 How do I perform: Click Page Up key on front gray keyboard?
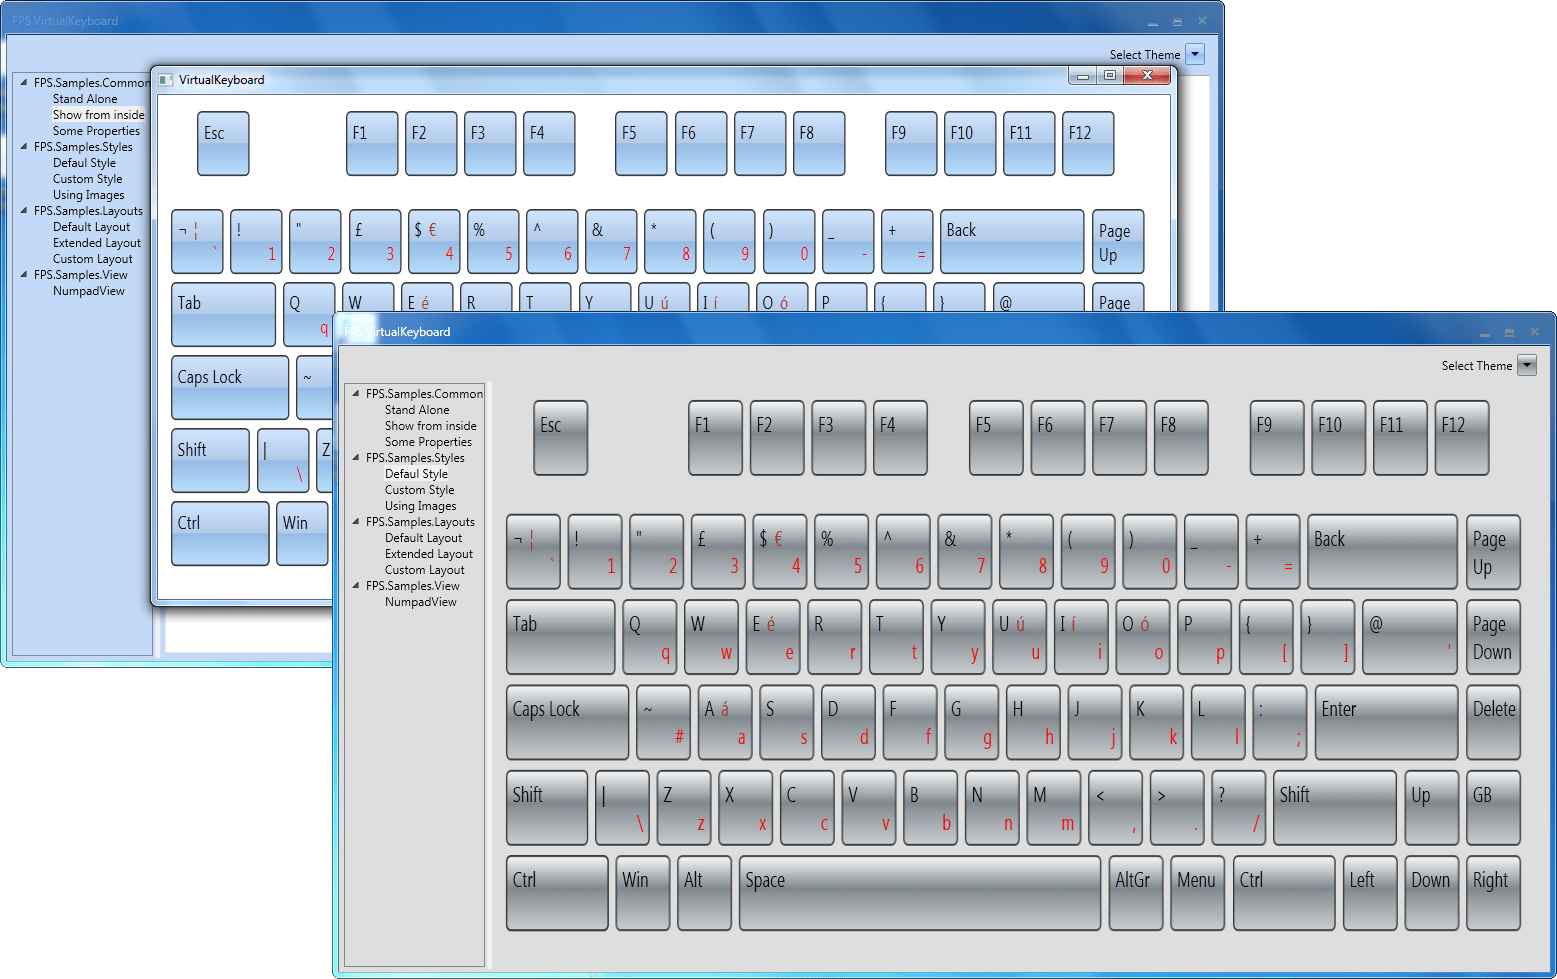pyautogui.click(x=1494, y=552)
